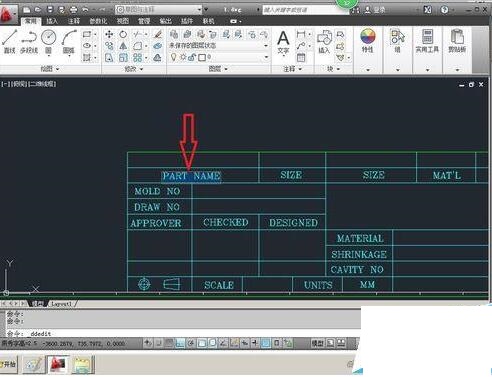
Task: Toggle the layer lock icon
Action: tap(192, 57)
